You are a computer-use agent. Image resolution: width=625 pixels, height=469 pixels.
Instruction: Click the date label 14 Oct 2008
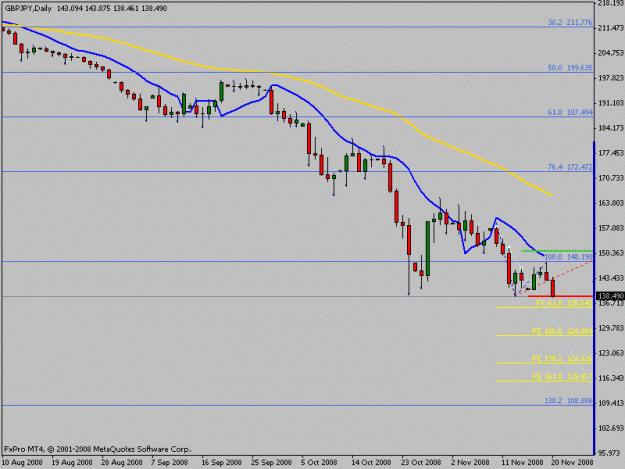371,462
